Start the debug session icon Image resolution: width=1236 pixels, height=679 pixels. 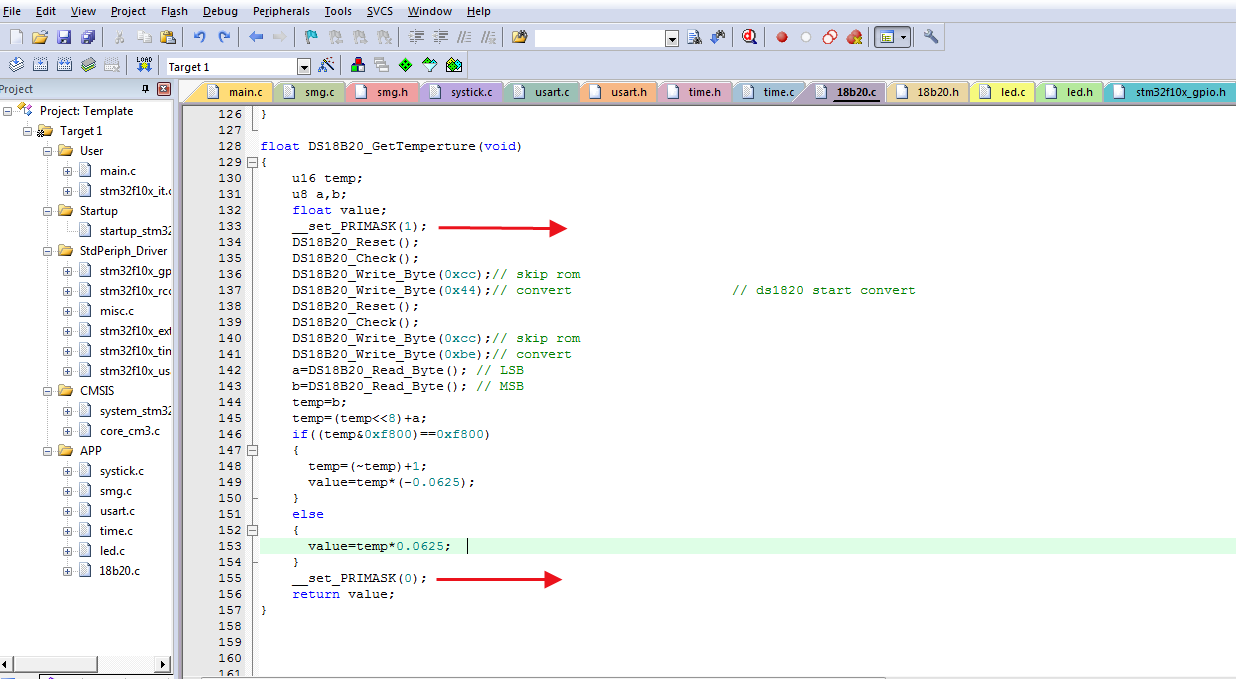[750, 37]
